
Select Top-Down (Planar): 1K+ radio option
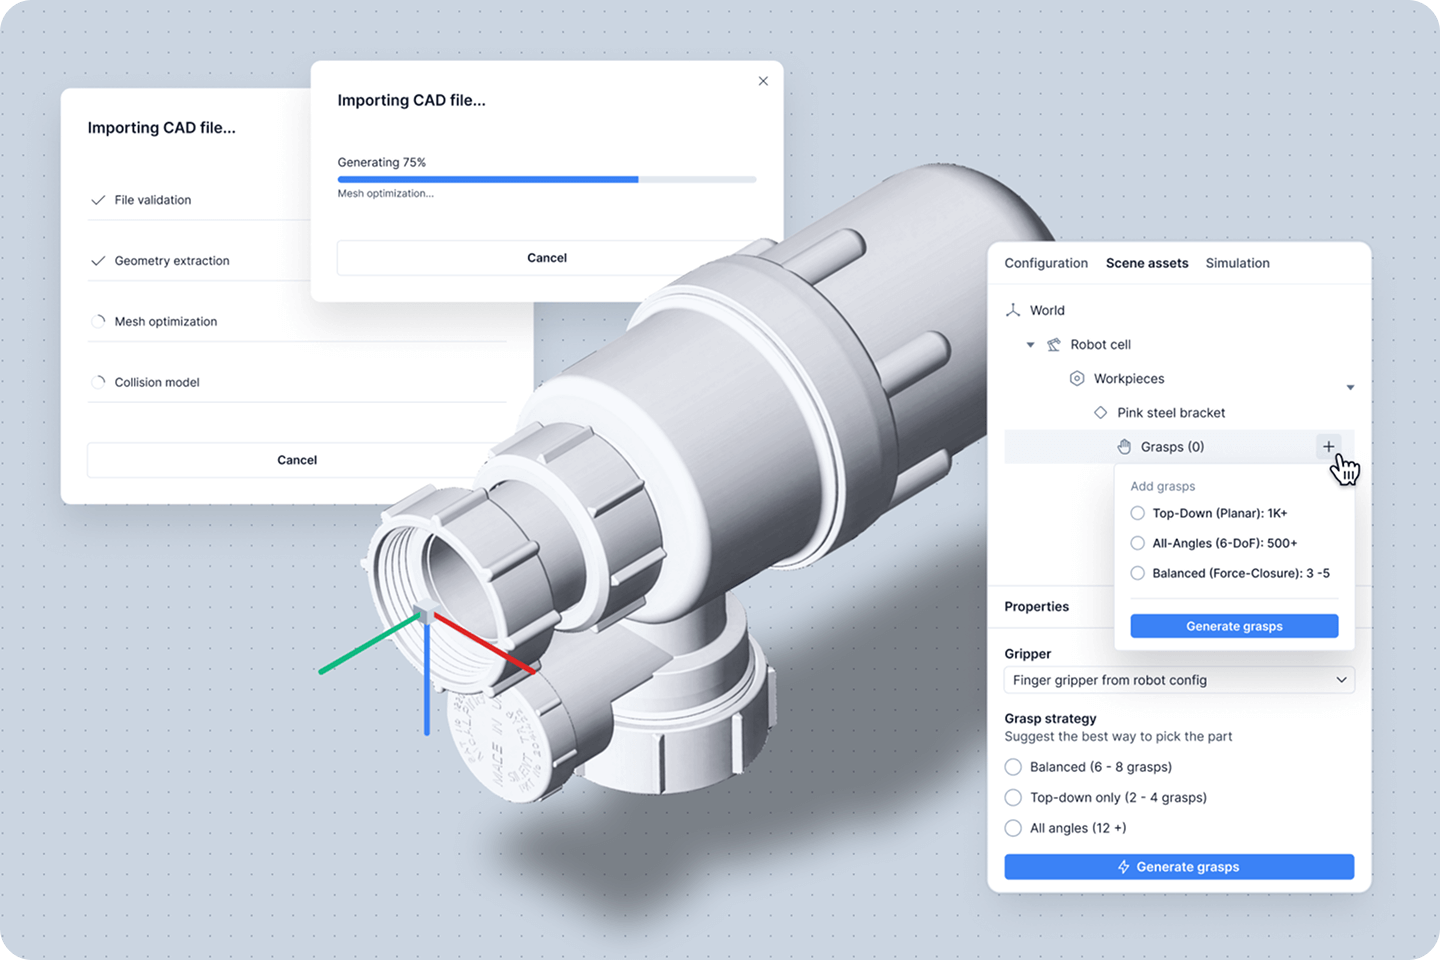point(1138,513)
